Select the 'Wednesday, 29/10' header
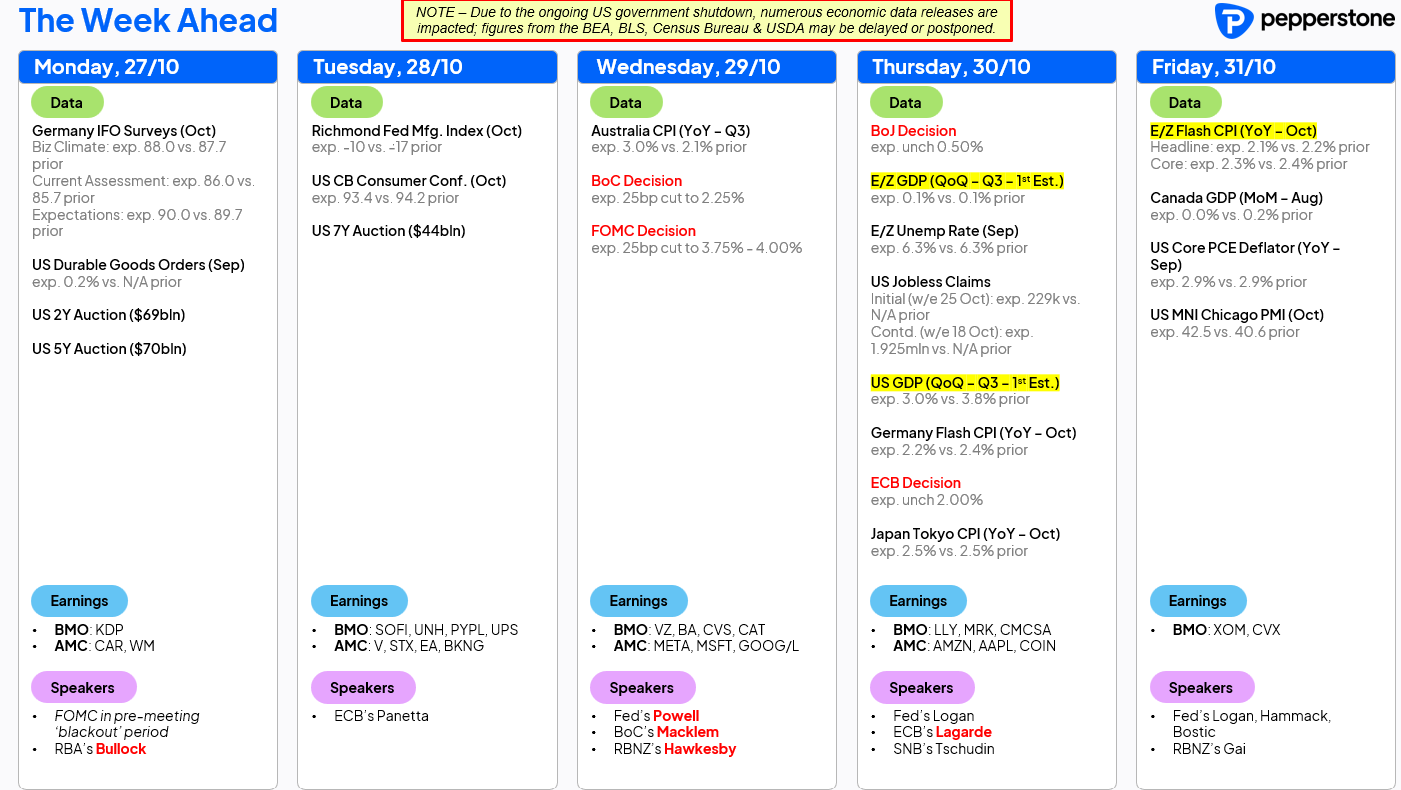This screenshot has height=790, width=1401. coord(707,67)
